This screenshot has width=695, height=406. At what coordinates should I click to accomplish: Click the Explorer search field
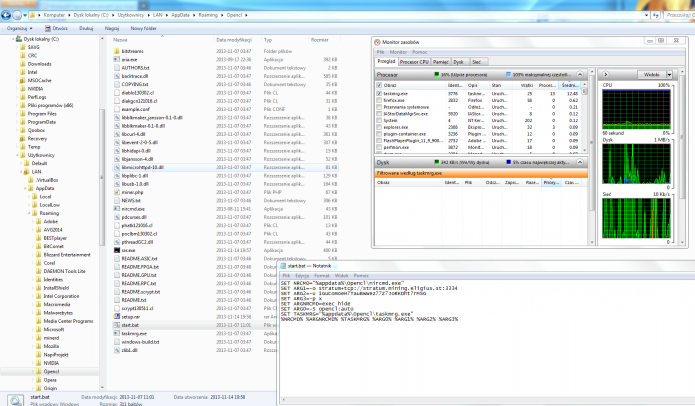[679, 15]
